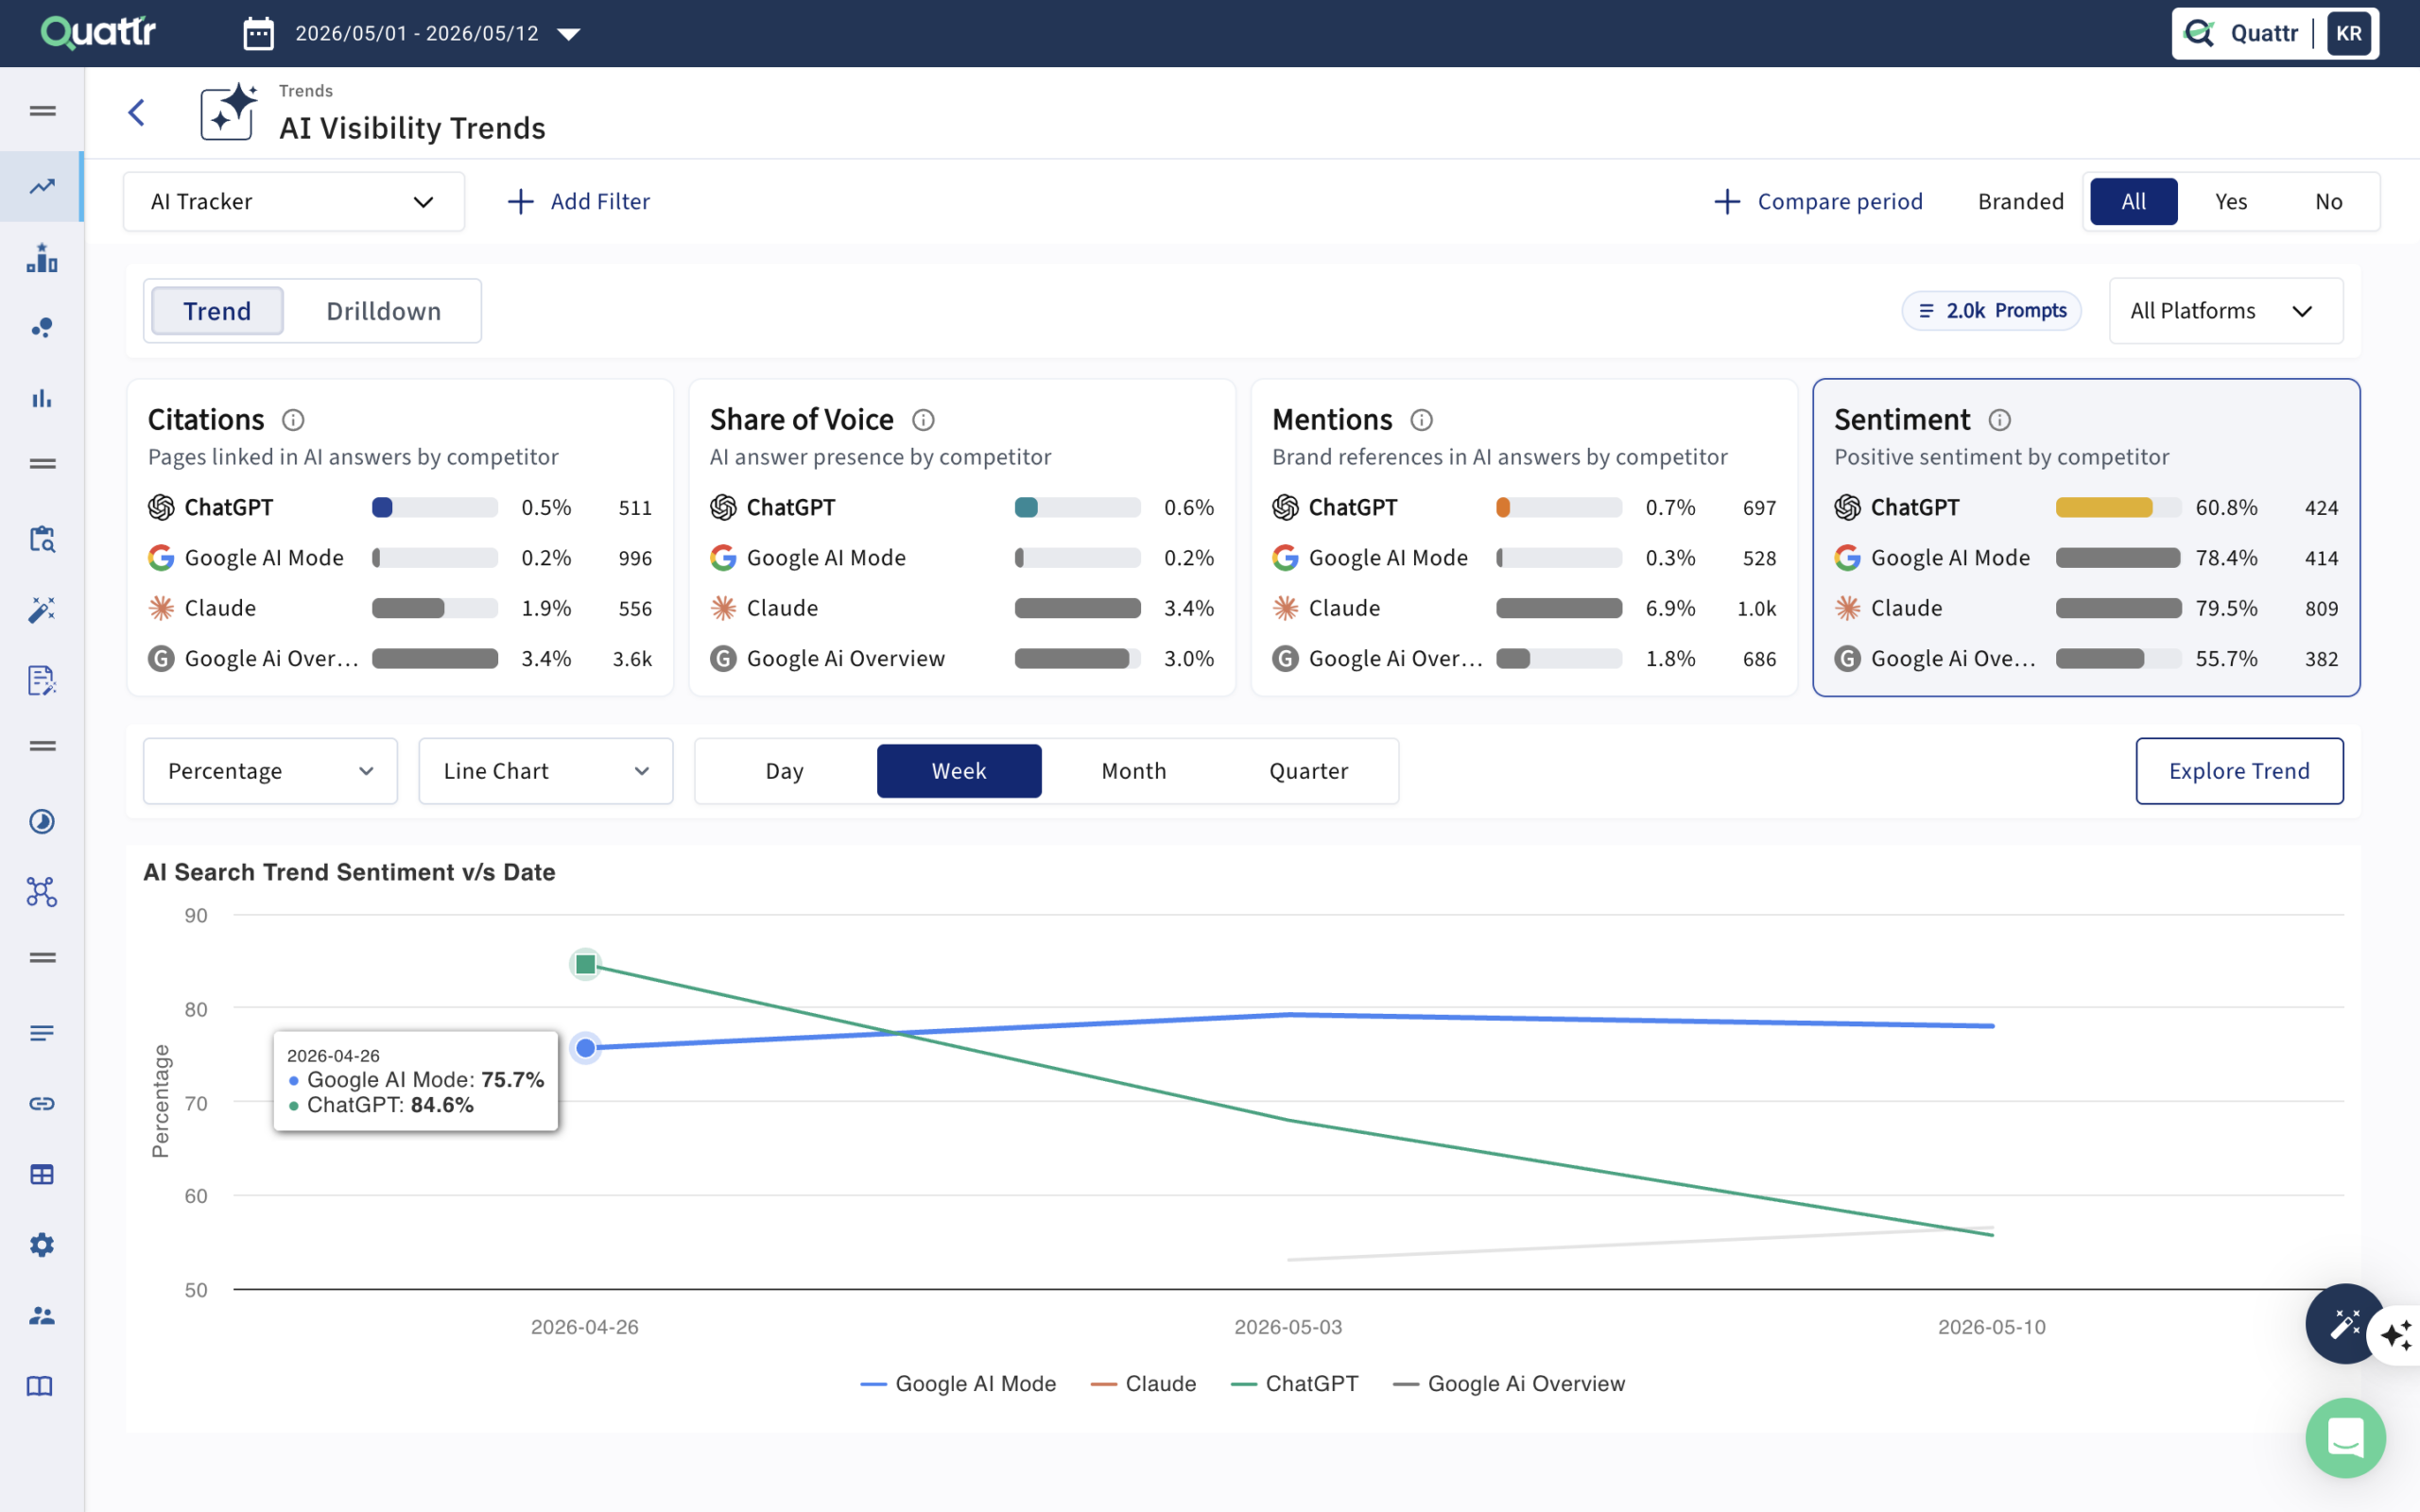The image size is (2420, 1512).
Task: Set Branded filter to All
Action: 2133,201
